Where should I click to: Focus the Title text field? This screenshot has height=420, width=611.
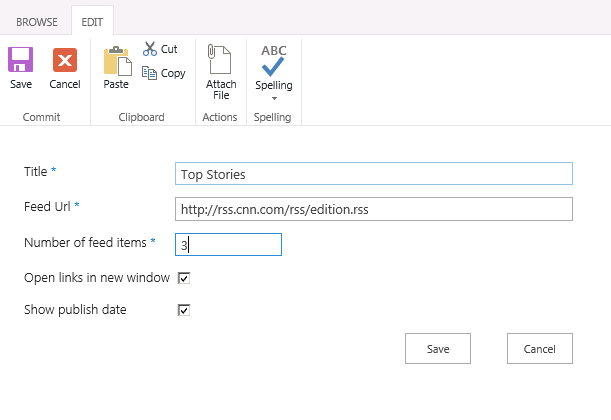(x=374, y=174)
